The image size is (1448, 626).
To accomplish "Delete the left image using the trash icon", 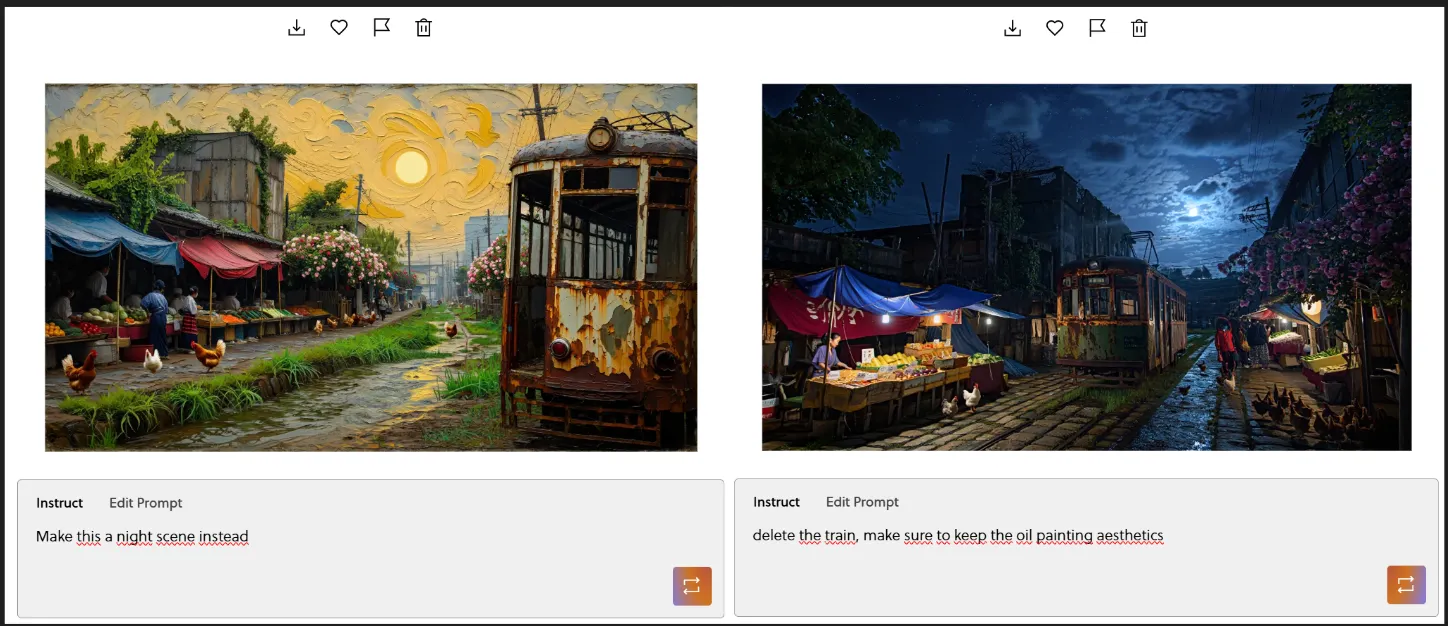I will (424, 28).
